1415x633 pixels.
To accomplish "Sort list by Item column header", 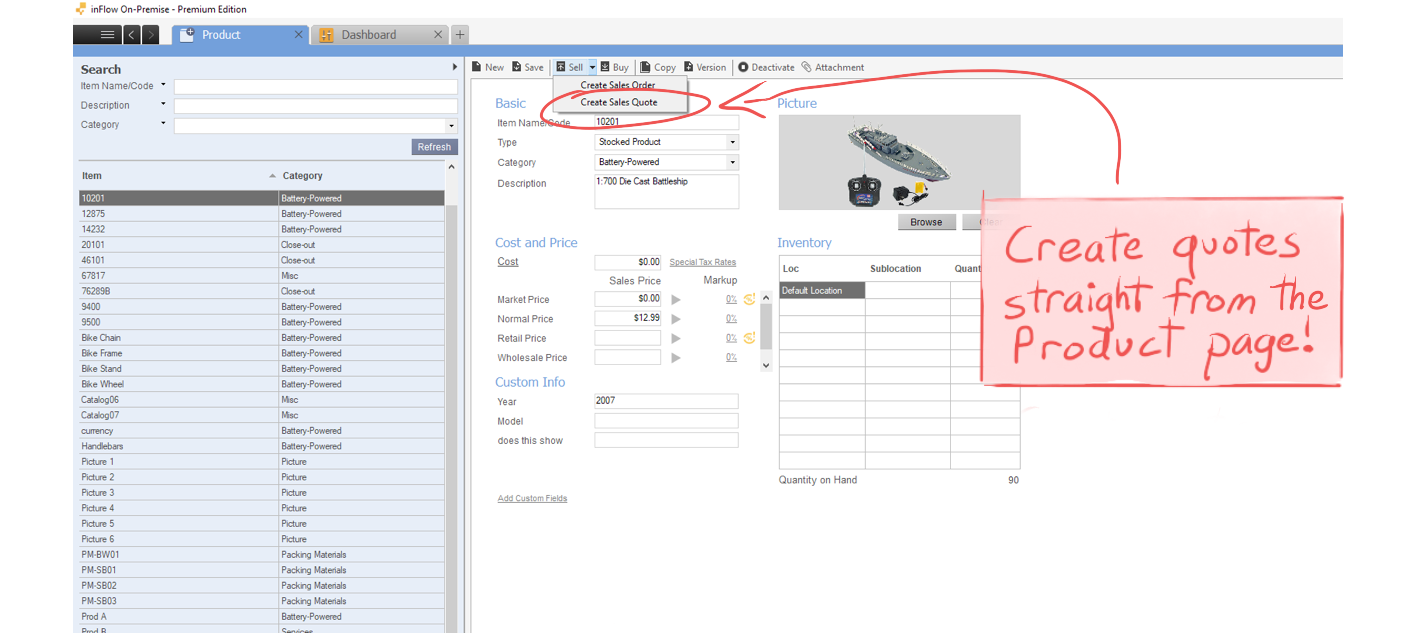I will (x=178, y=176).
